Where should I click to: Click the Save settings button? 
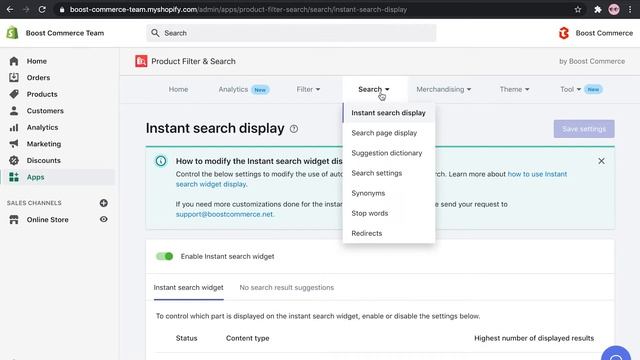coord(584,129)
